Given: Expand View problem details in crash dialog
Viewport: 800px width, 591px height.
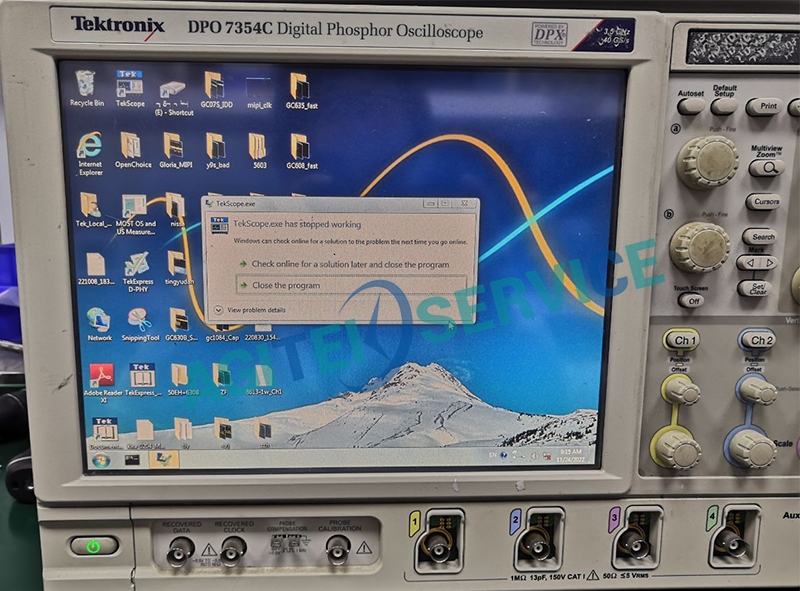Looking at the screenshot, I should click(x=250, y=310).
